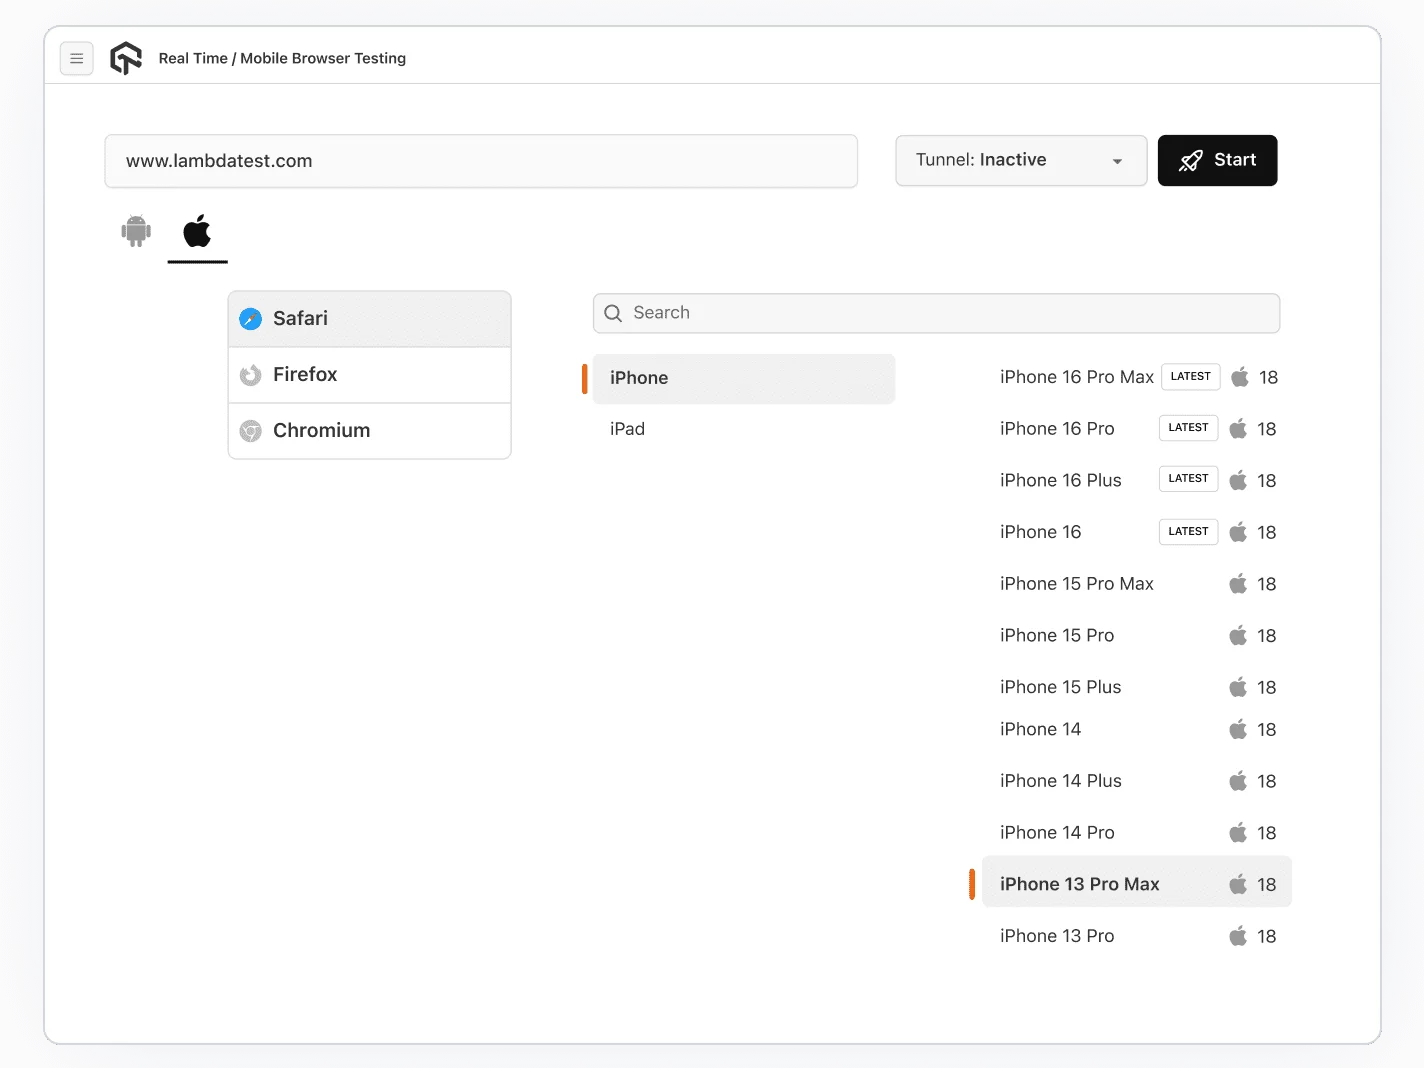Choose iPhone 15 Plus device
The image size is (1424, 1068).
click(1060, 687)
